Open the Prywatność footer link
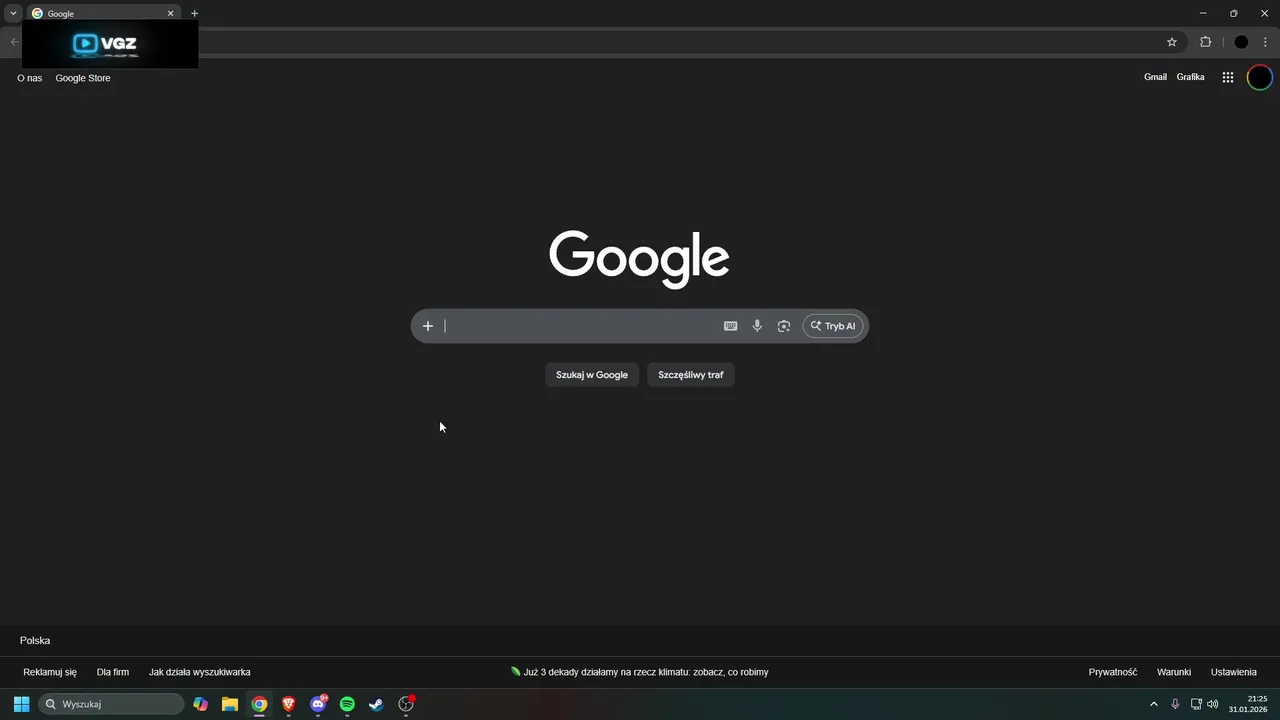 (x=1113, y=672)
